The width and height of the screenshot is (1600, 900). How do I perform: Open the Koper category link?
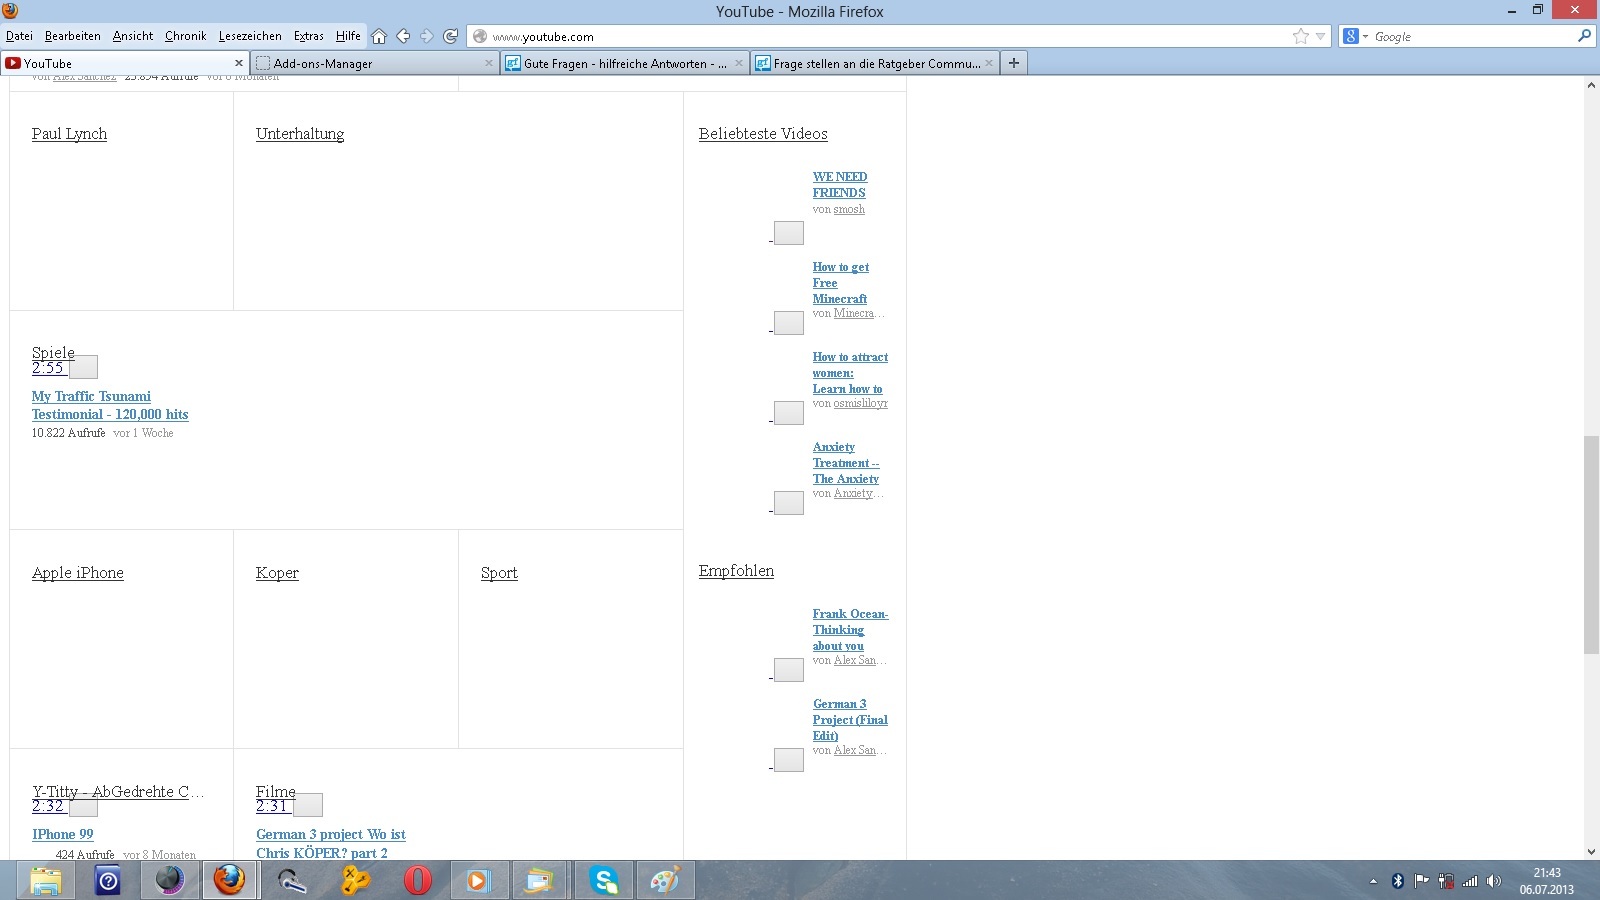(x=277, y=573)
